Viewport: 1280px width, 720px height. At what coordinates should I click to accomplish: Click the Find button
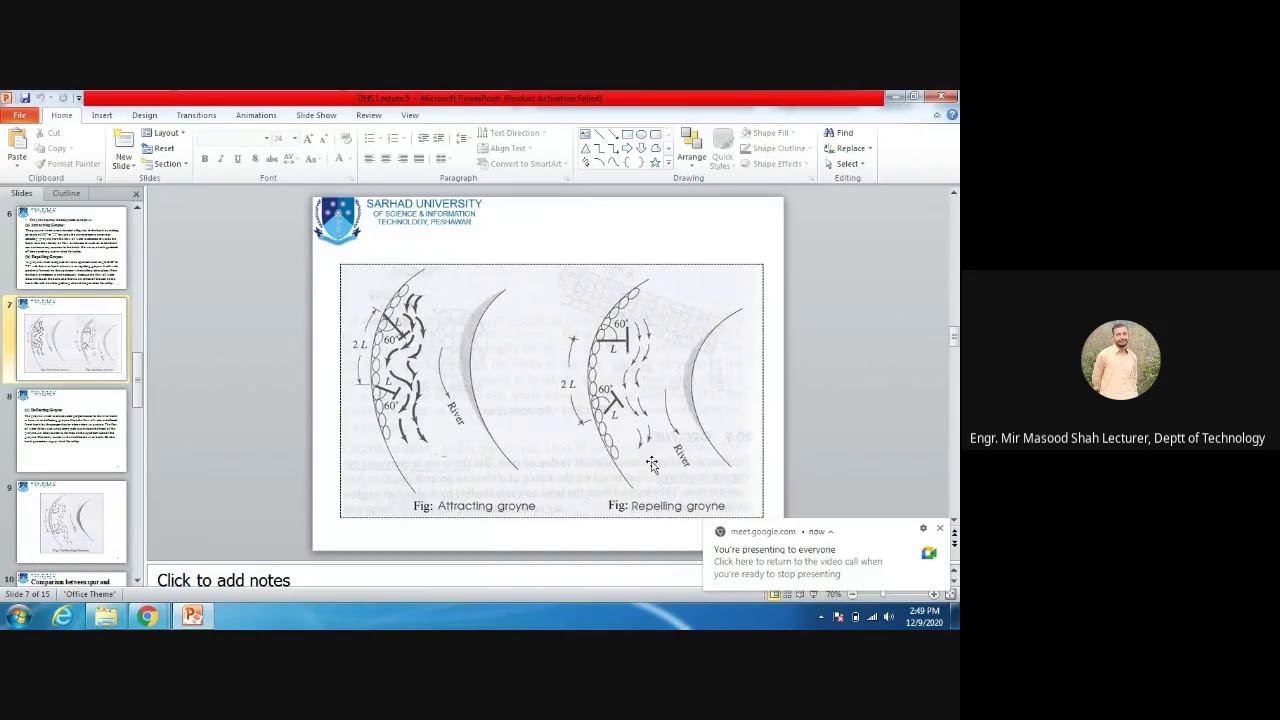pyautogui.click(x=838, y=133)
